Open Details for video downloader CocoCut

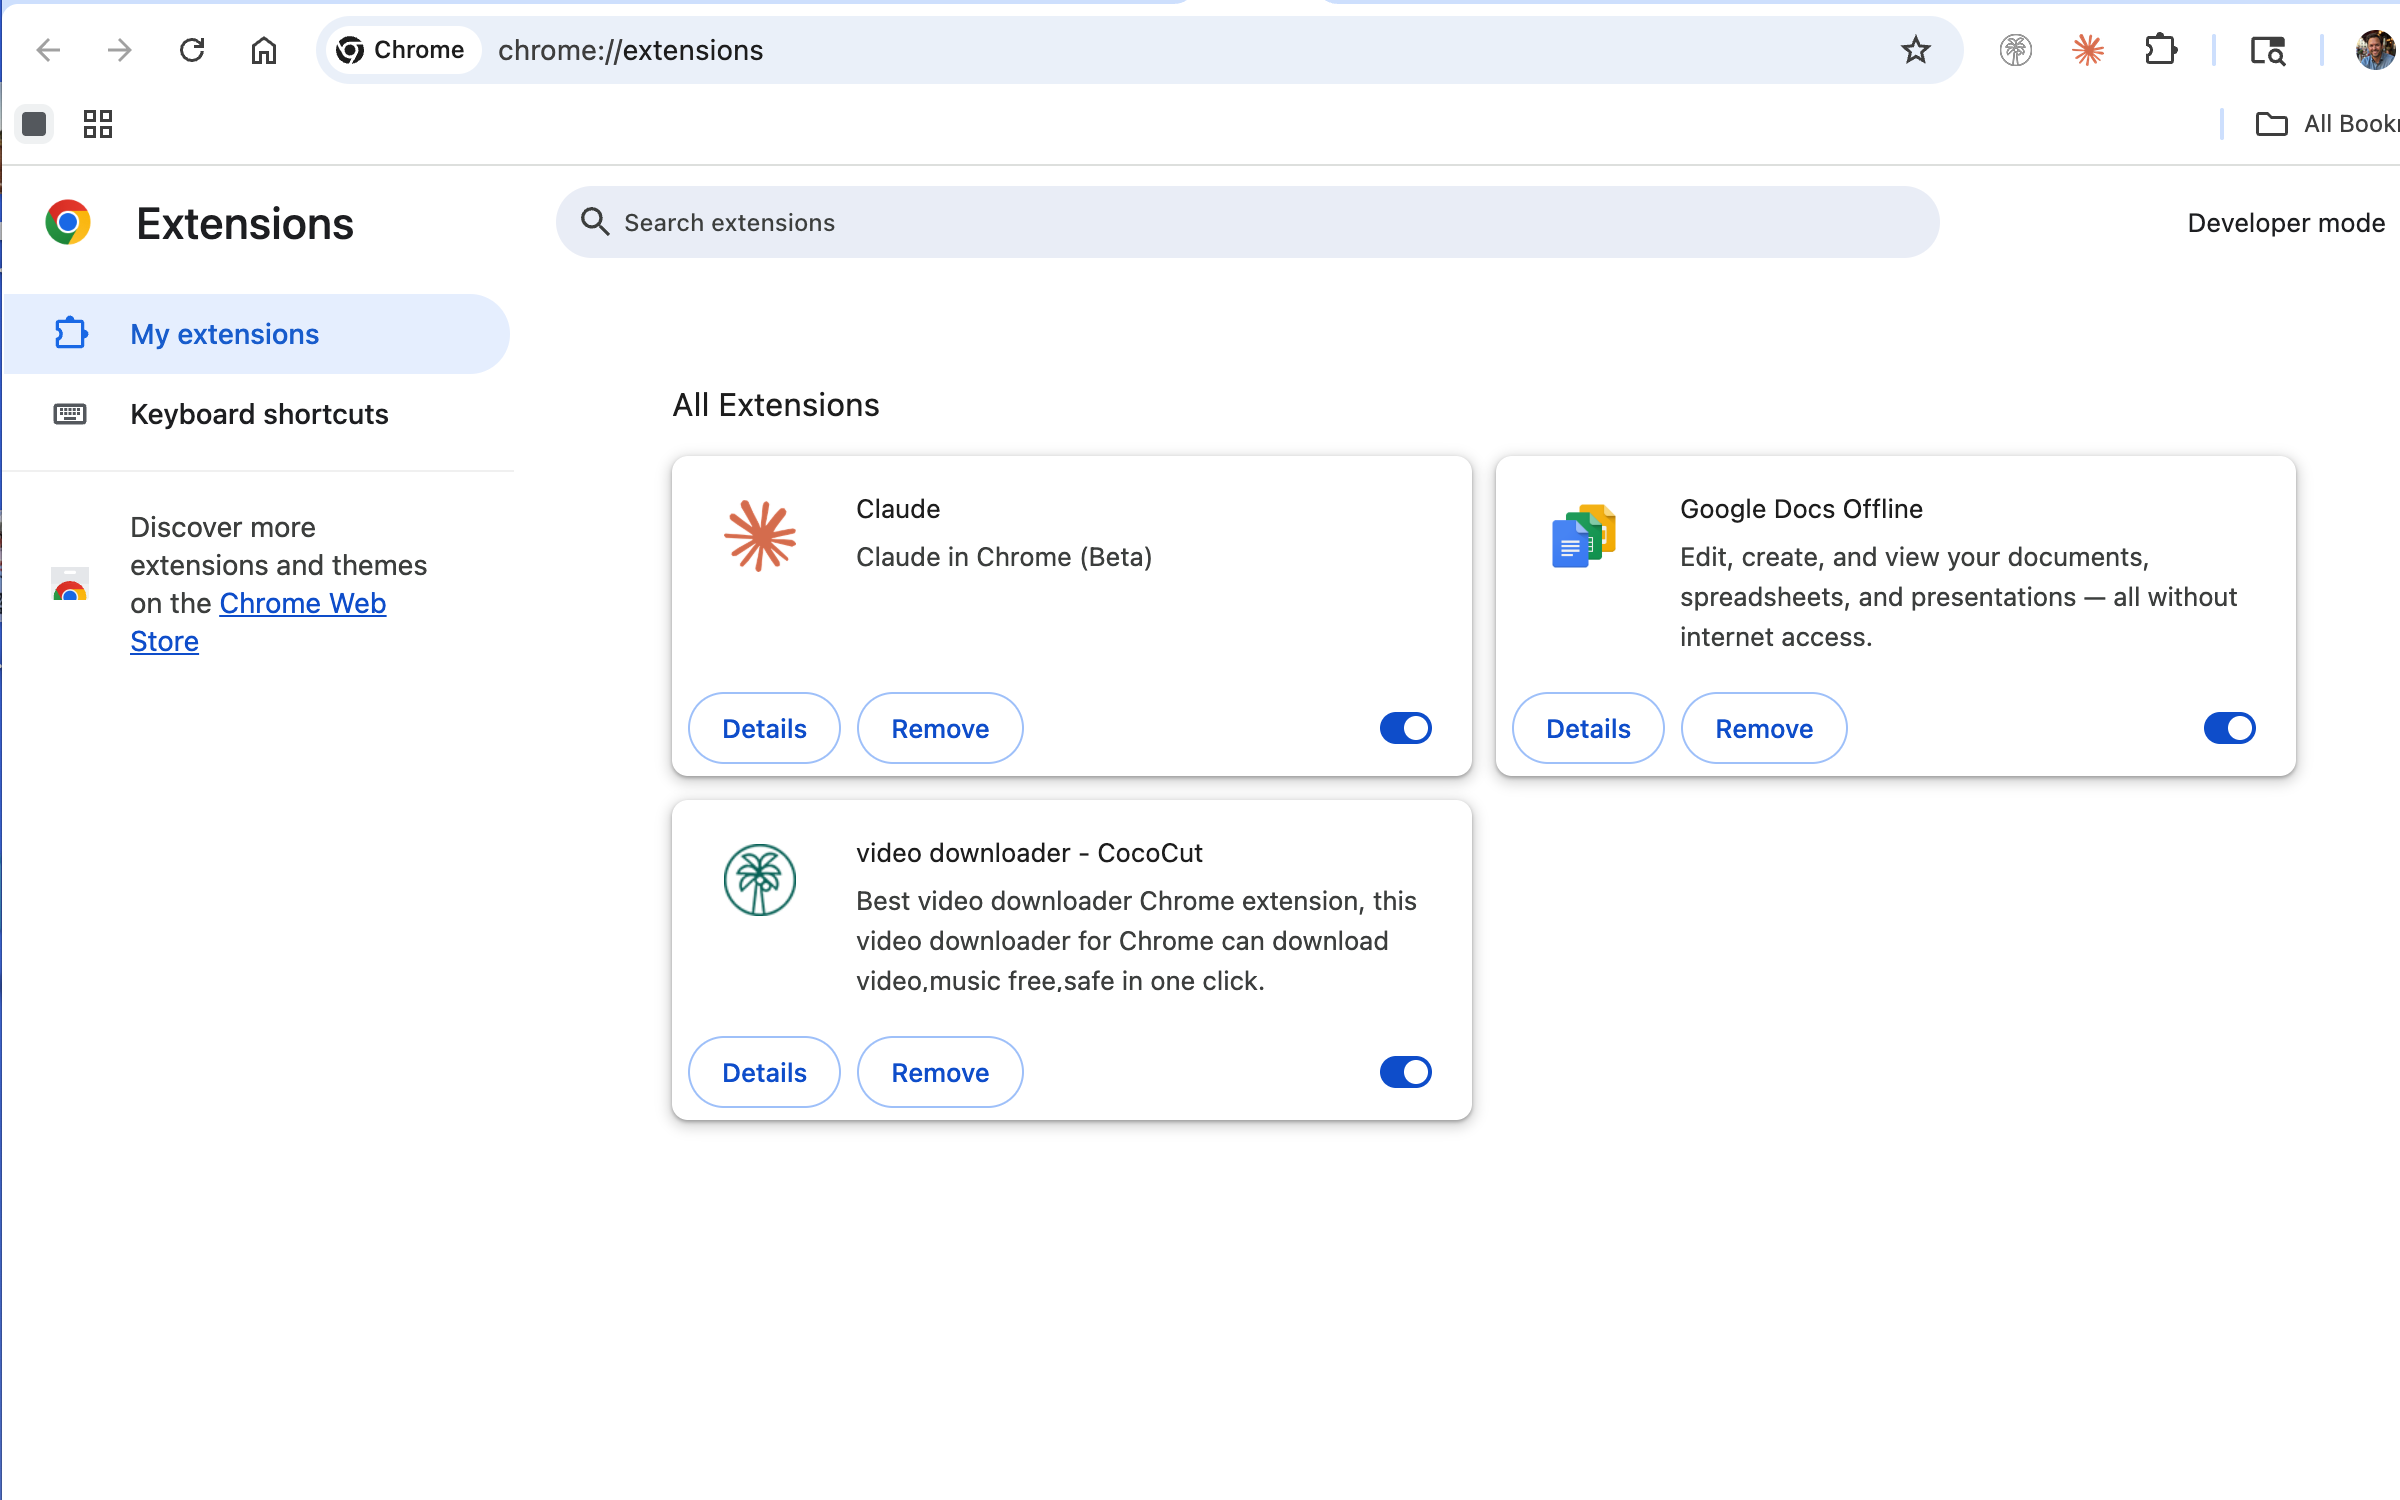(764, 1072)
